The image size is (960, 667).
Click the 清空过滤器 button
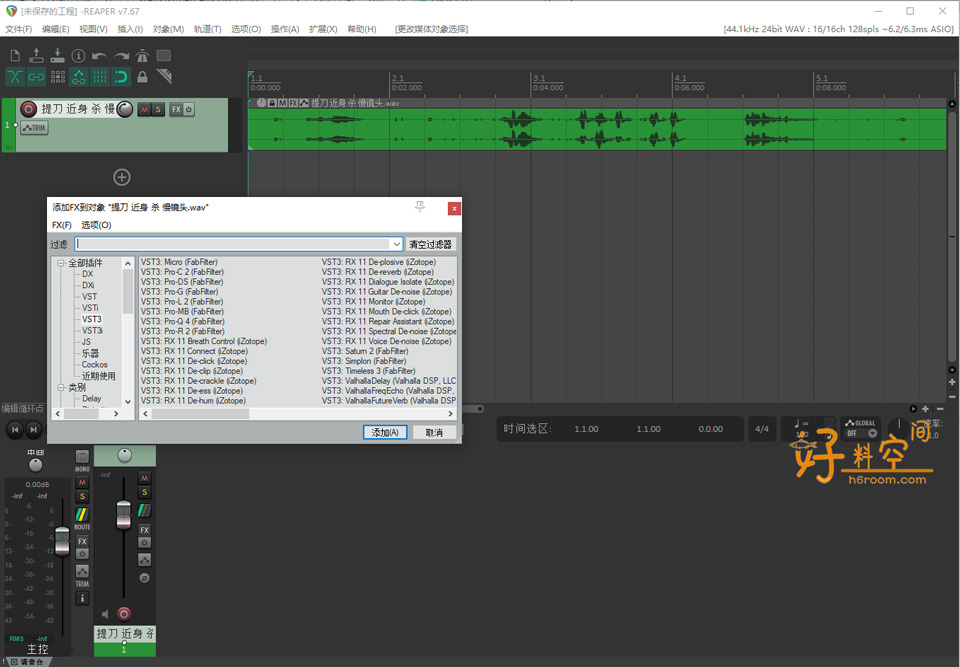[431, 244]
